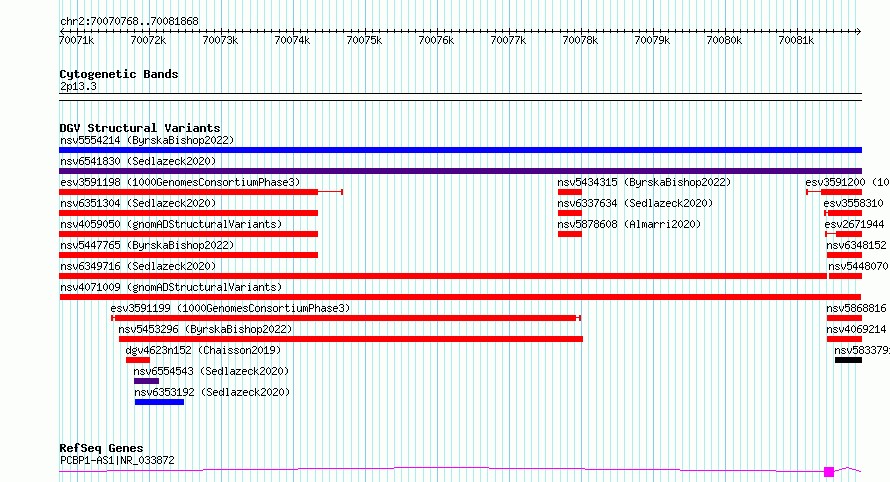890x482 pixels.
Task: Open nsv5447765 (ByrskaBishop2022) label
Action: (147, 245)
